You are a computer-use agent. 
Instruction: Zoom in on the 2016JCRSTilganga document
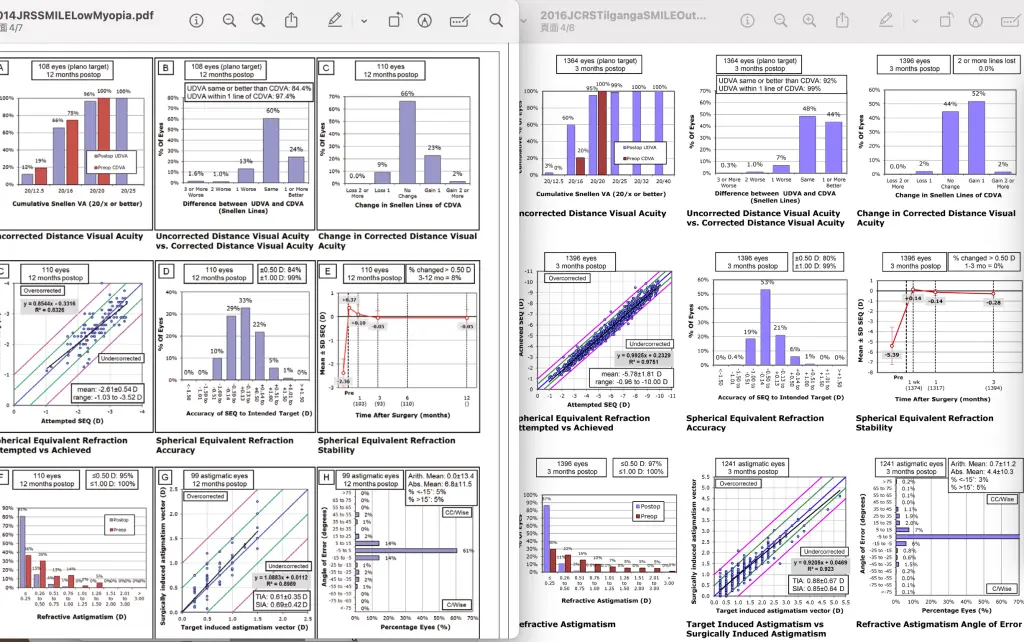(x=810, y=21)
